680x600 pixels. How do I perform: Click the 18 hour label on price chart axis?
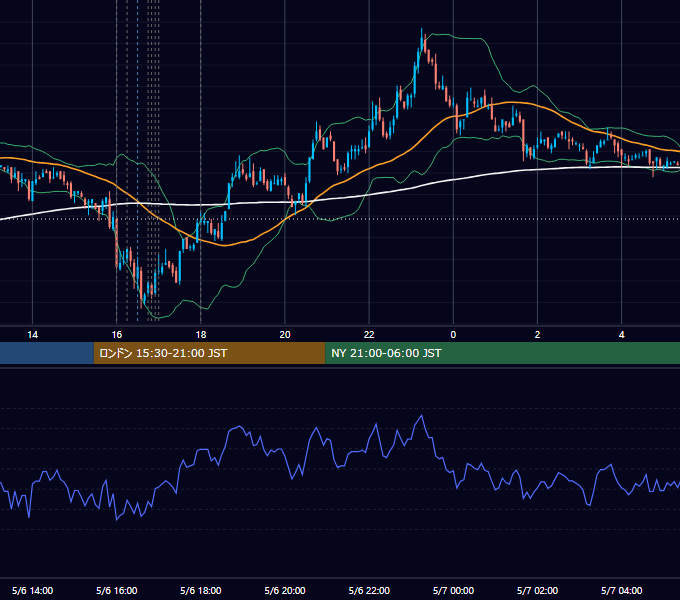(201, 335)
